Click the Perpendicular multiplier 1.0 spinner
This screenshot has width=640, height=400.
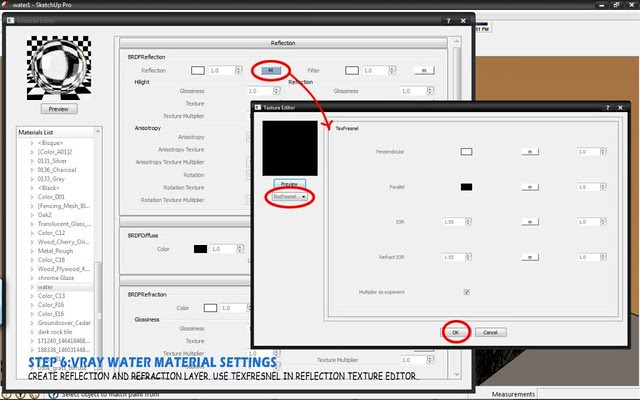603,152
